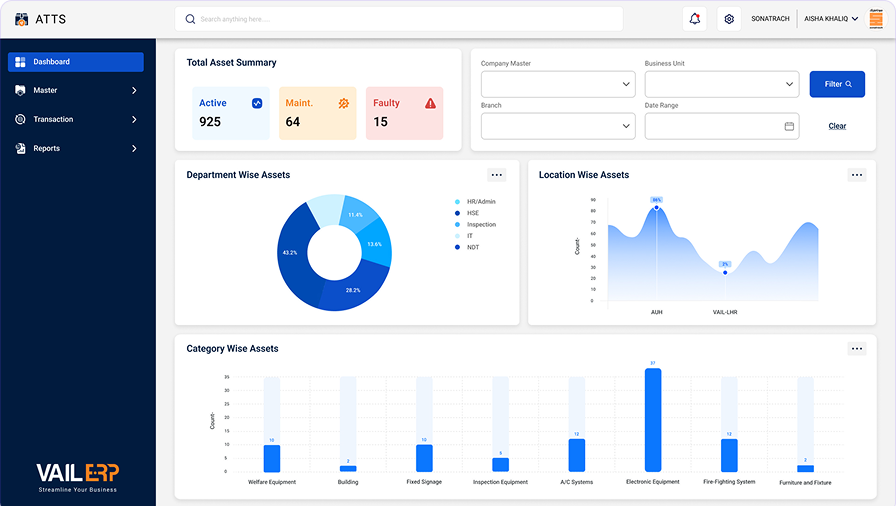Image resolution: width=896 pixels, height=506 pixels.
Task: Open the Reports sidebar menu
Action: point(76,149)
